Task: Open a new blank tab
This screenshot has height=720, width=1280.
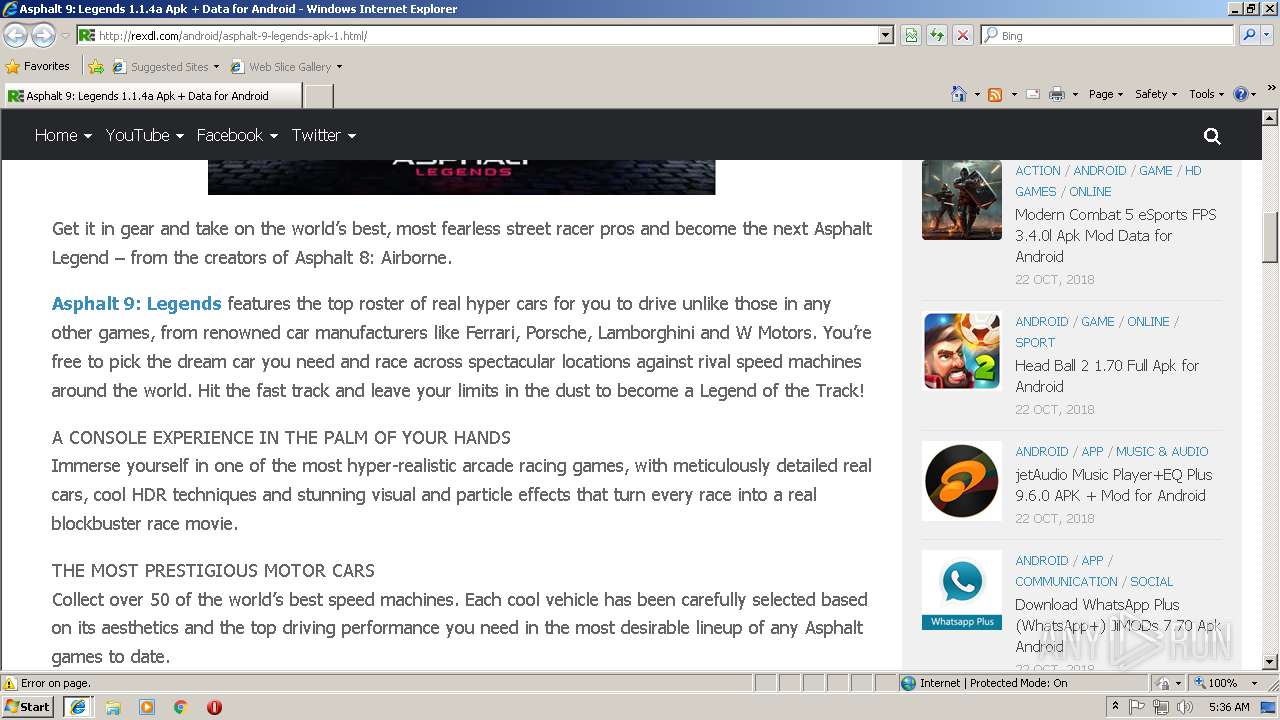Action: pyautogui.click(x=318, y=96)
